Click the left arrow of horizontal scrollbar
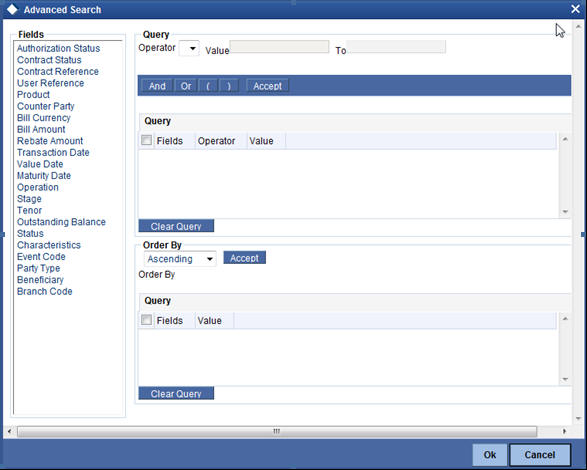587x470 pixels. 9,431
